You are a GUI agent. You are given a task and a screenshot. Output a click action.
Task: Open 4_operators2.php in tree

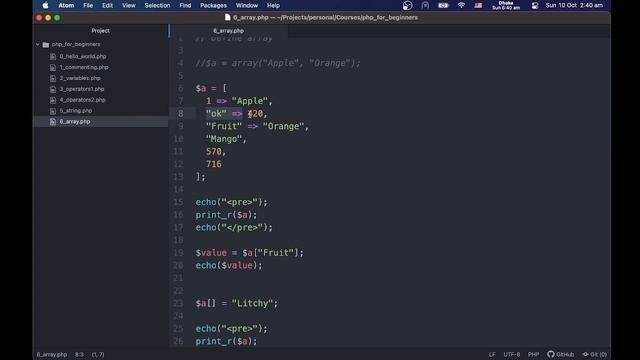pyautogui.click(x=82, y=100)
